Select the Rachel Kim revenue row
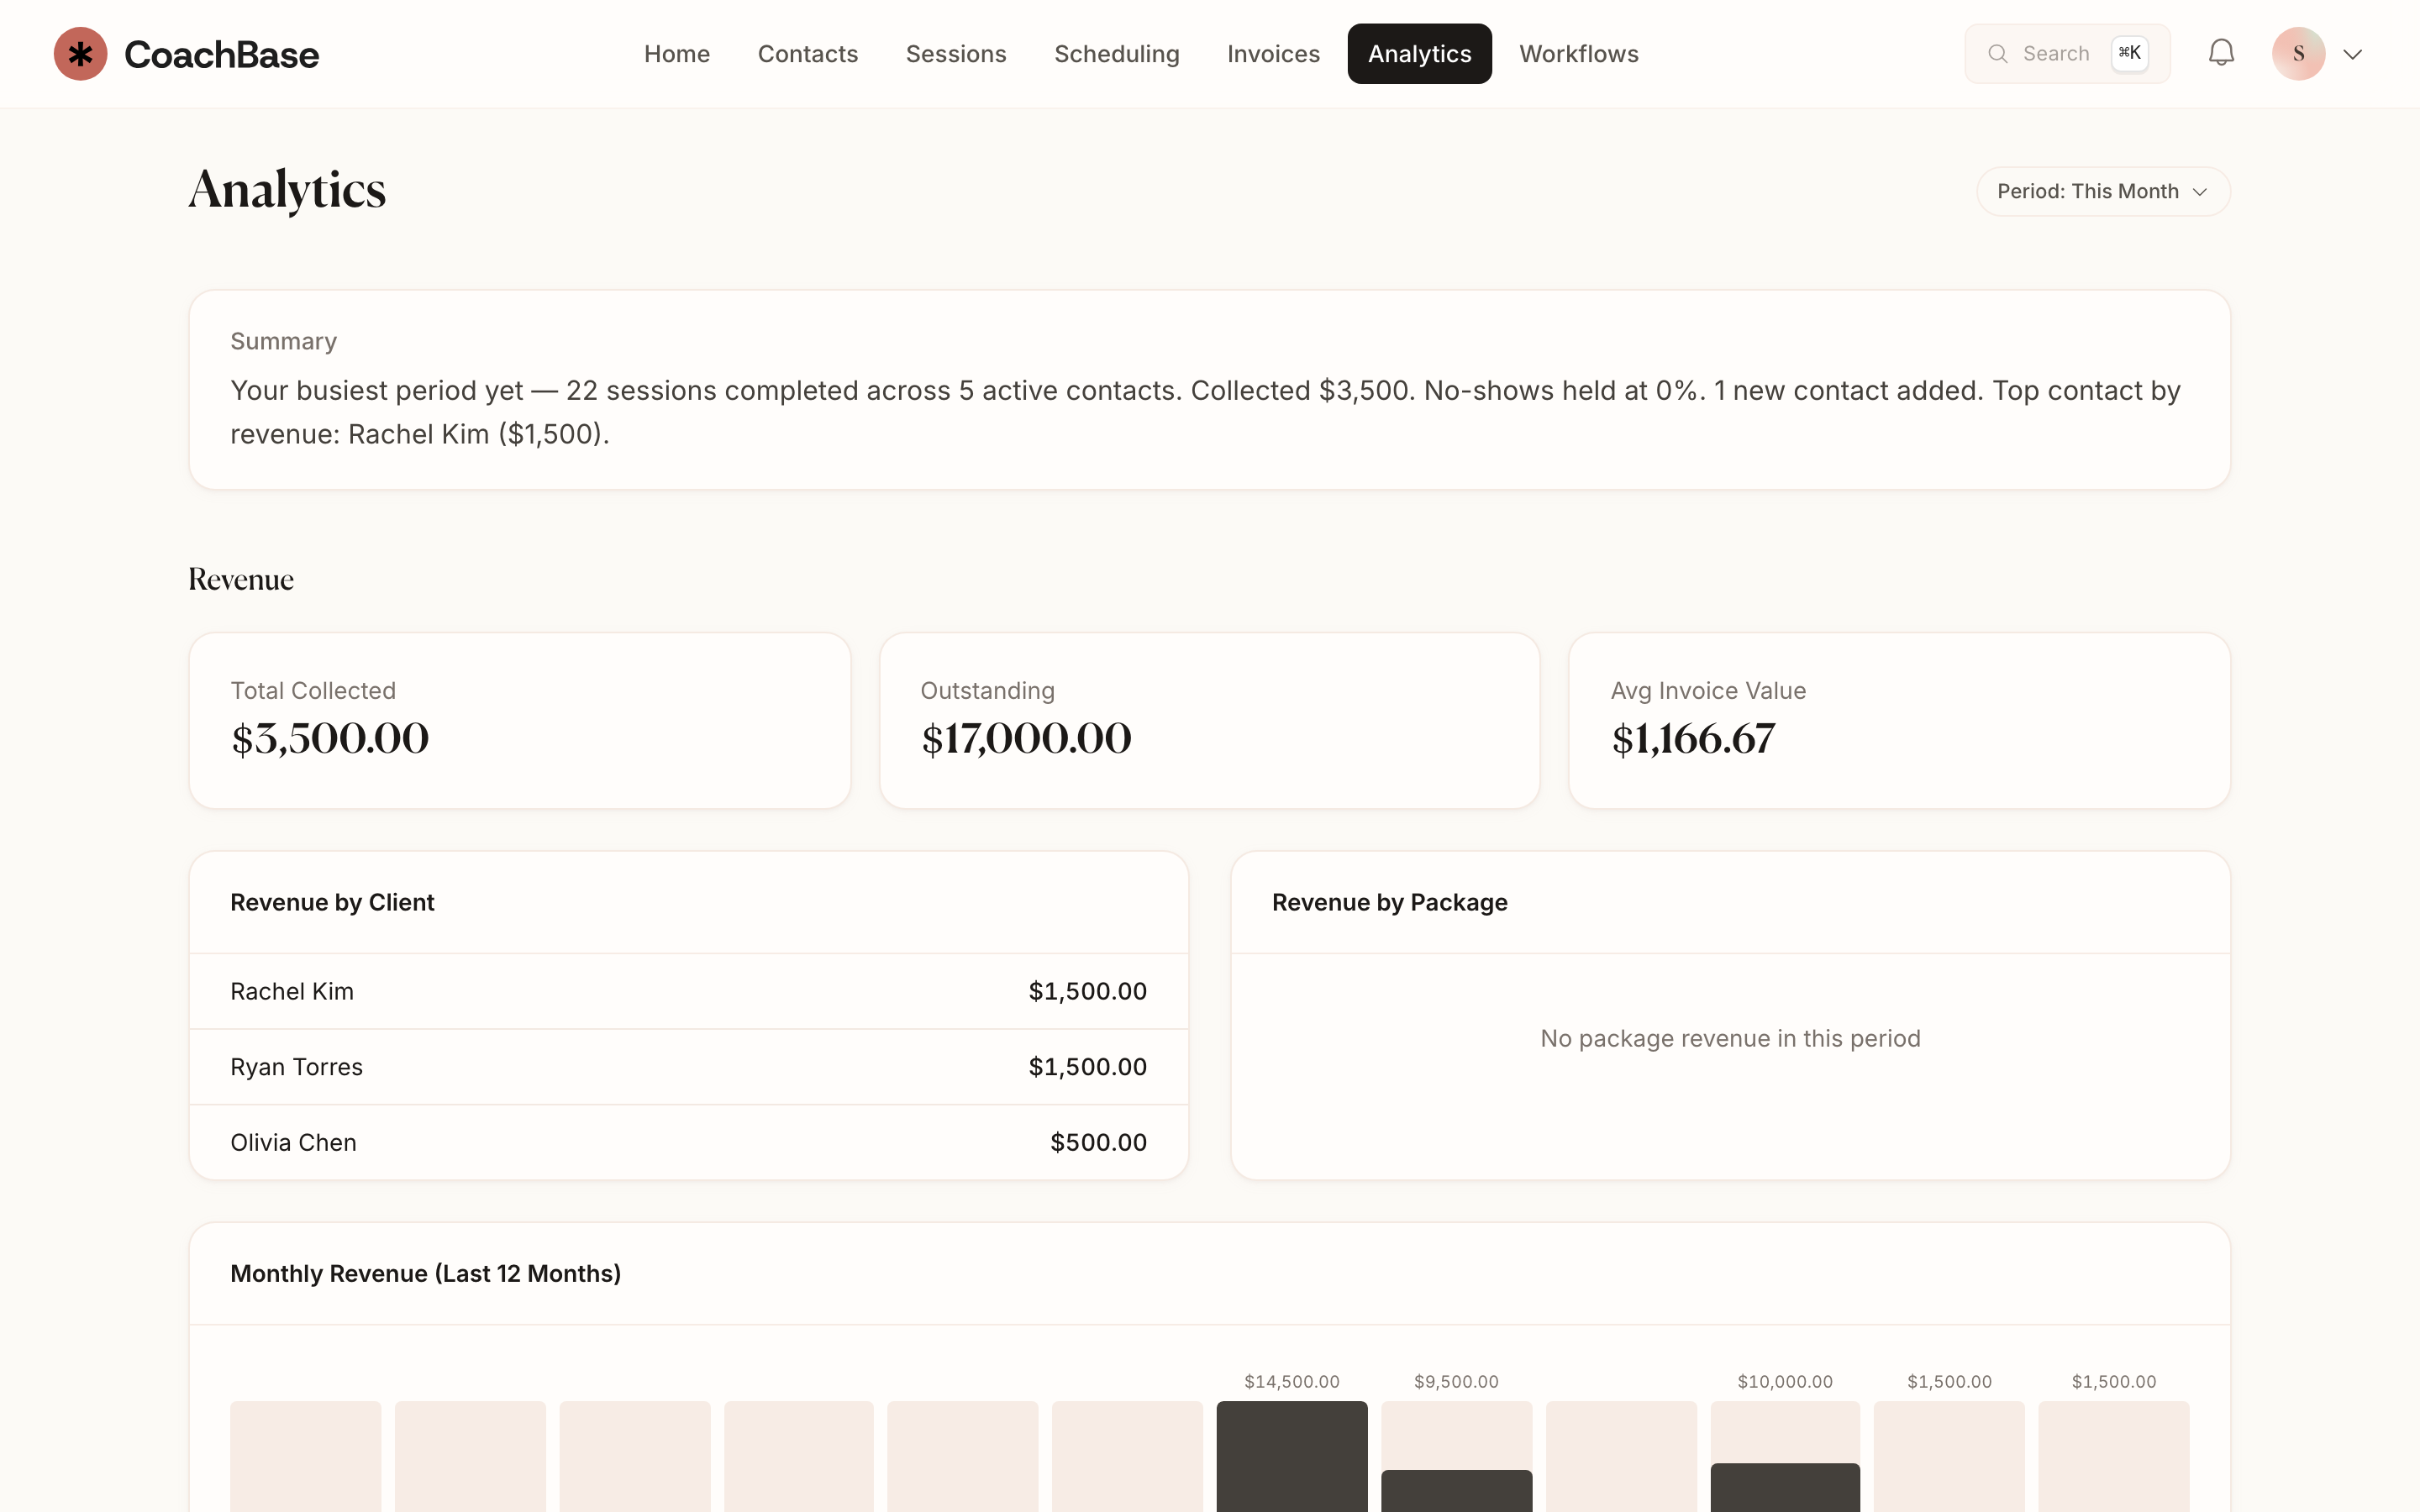 (689, 991)
